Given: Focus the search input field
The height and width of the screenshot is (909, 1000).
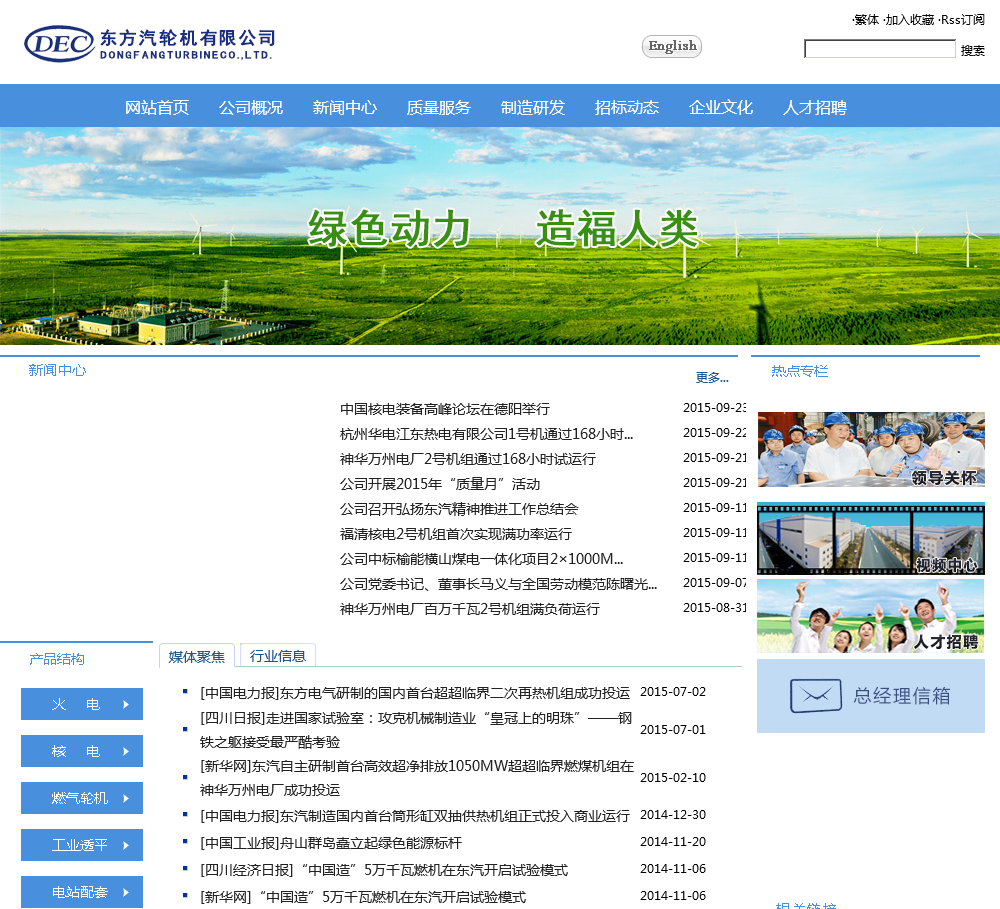Looking at the screenshot, I should click(x=879, y=48).
